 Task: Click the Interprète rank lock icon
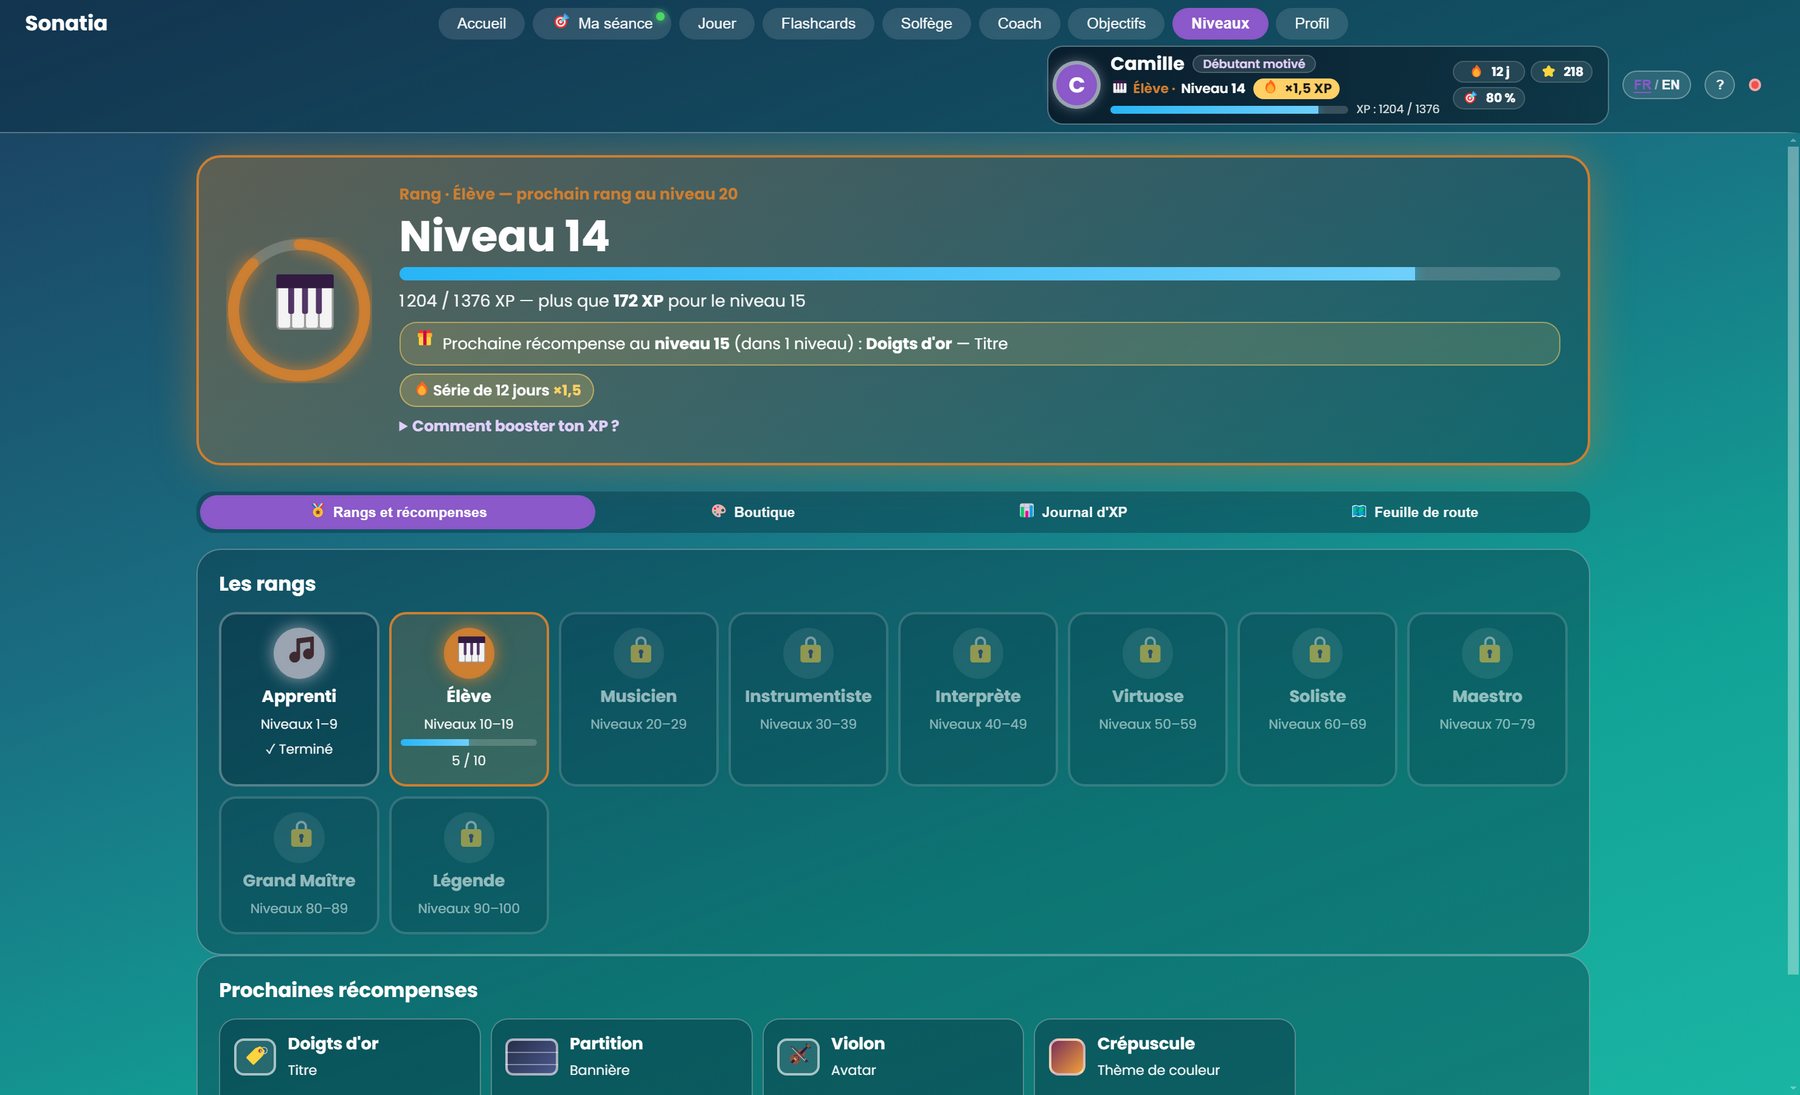coord(979,652)
